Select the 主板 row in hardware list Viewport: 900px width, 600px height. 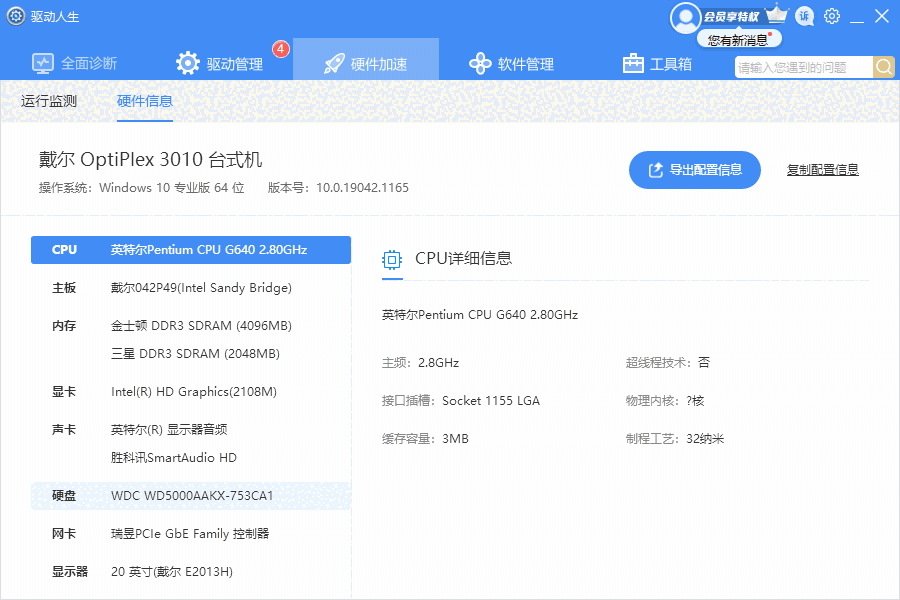190,288
